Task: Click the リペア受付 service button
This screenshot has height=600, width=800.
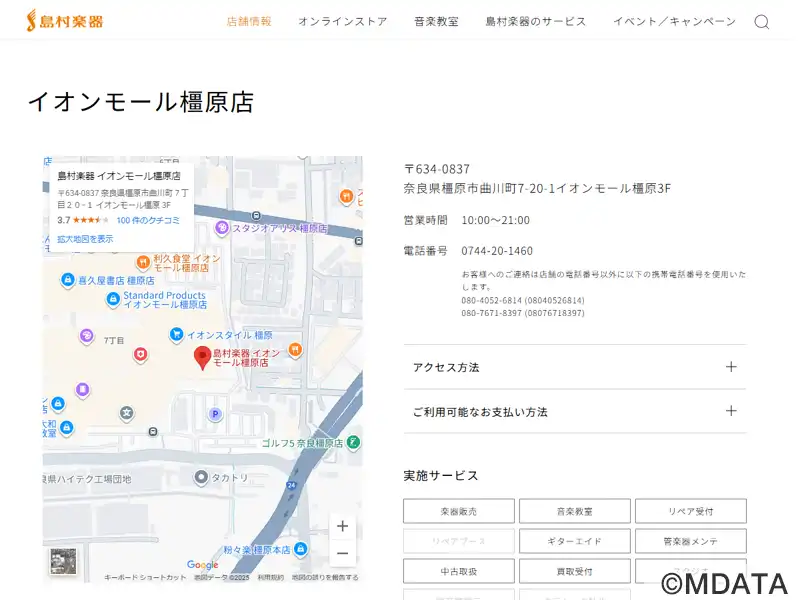Action: [x=691, y=511]
